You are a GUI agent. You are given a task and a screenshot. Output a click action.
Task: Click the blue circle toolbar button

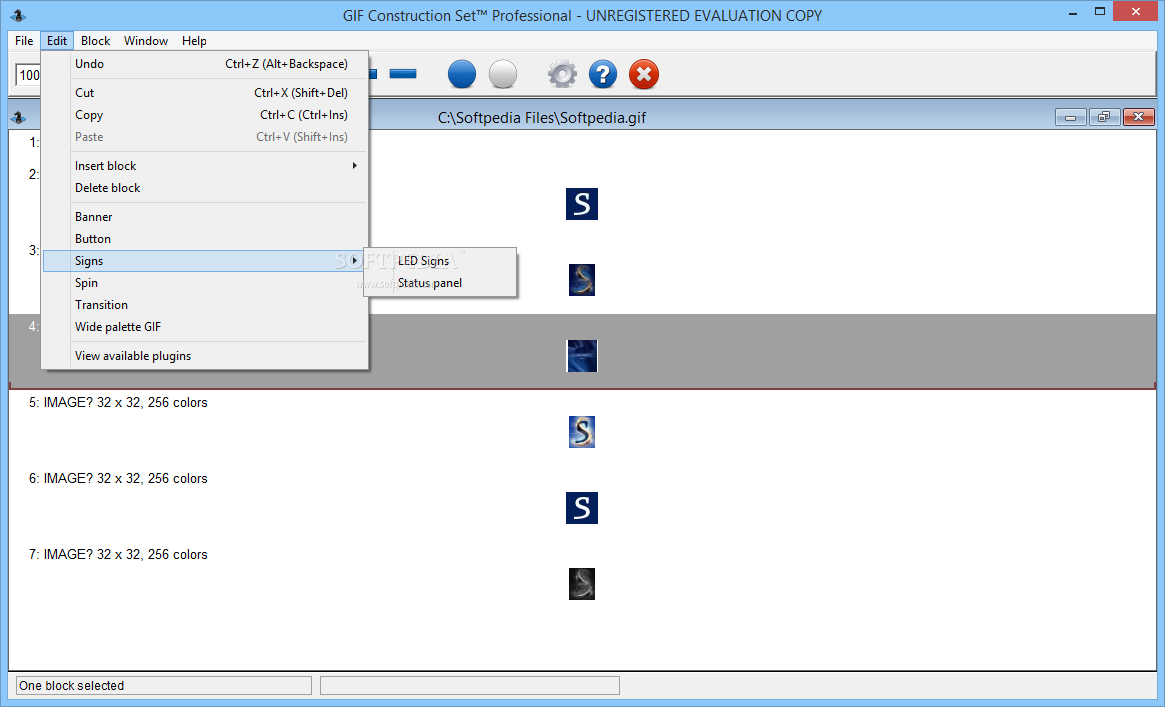[x=461, y=74]
